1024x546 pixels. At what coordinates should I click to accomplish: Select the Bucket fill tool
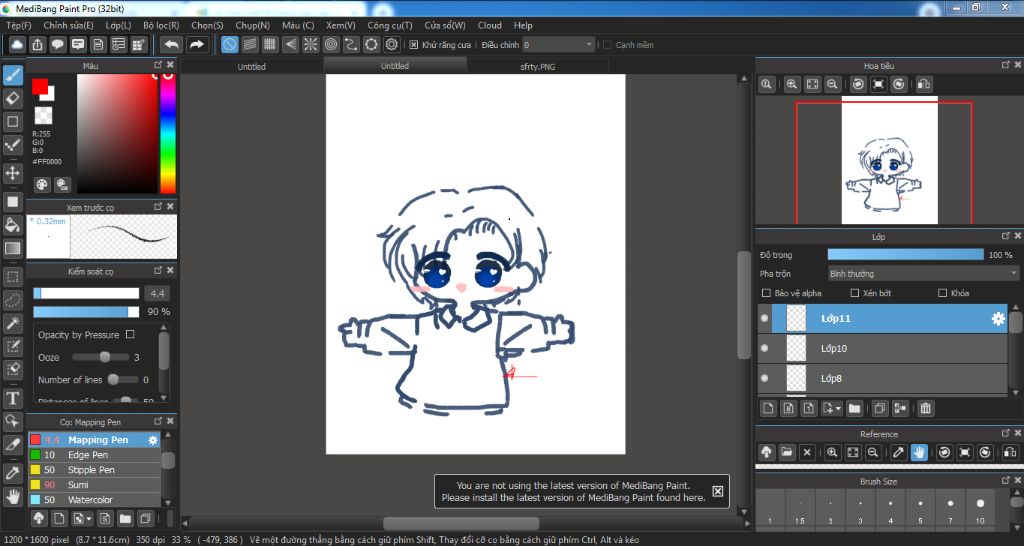pyautogui.click(x=12, y=225)
